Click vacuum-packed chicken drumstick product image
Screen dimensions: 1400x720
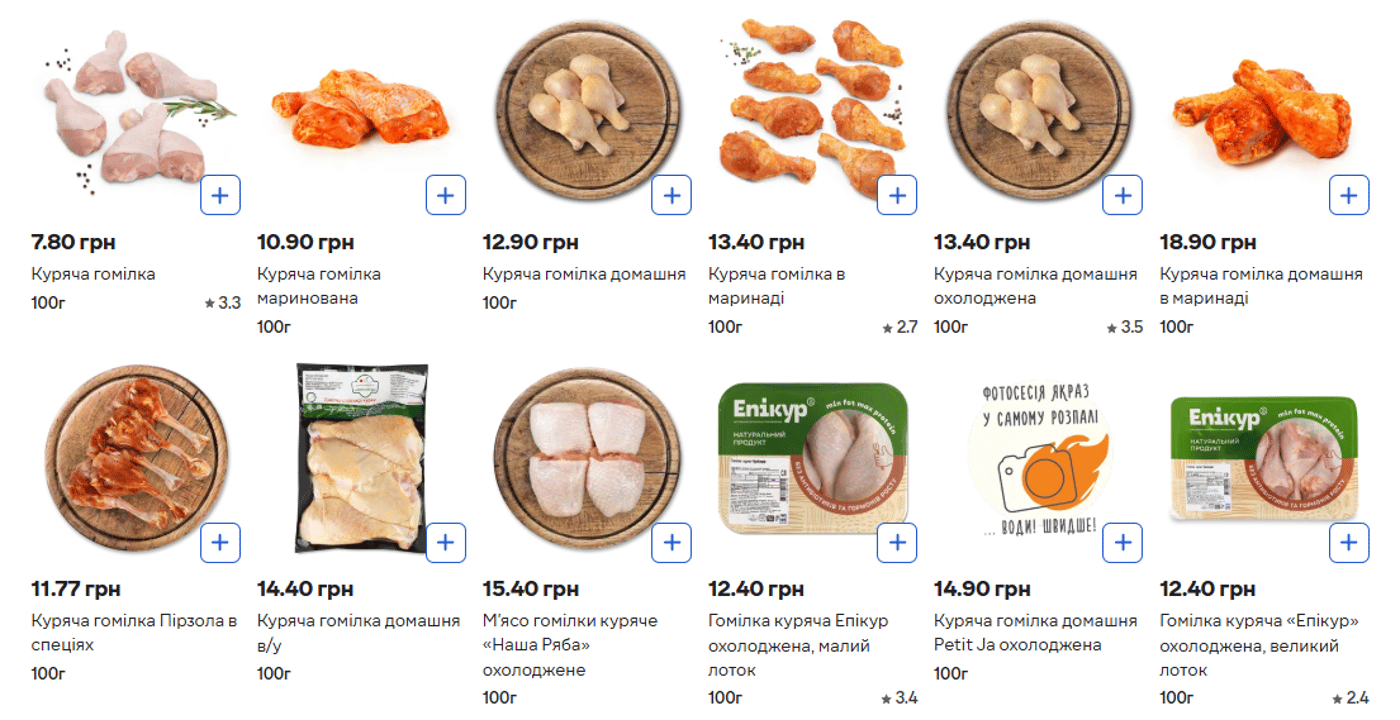tap(363, 458)
